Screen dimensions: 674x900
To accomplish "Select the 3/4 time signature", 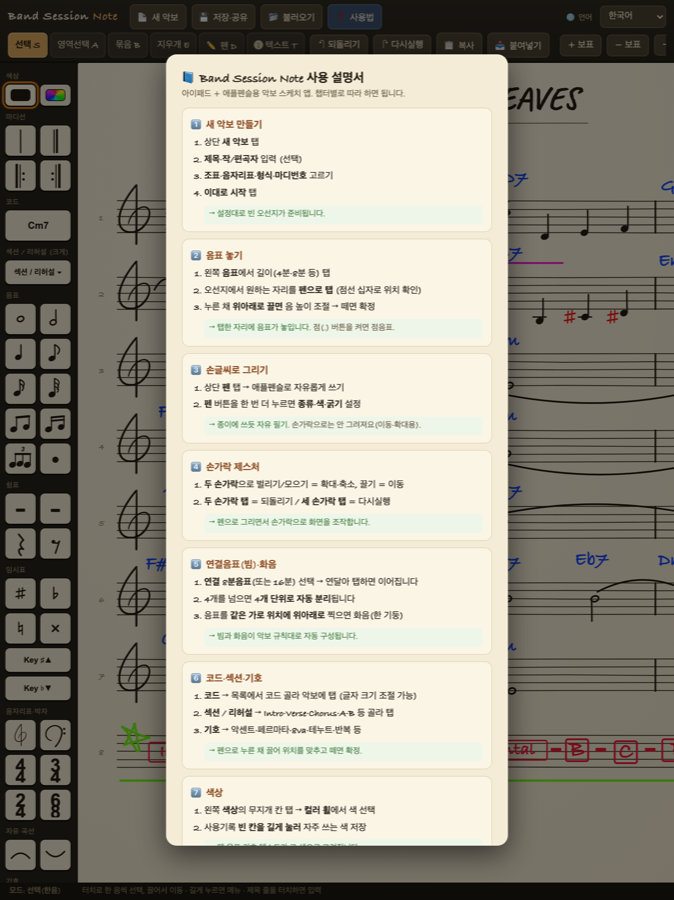I will coord(56,770).
